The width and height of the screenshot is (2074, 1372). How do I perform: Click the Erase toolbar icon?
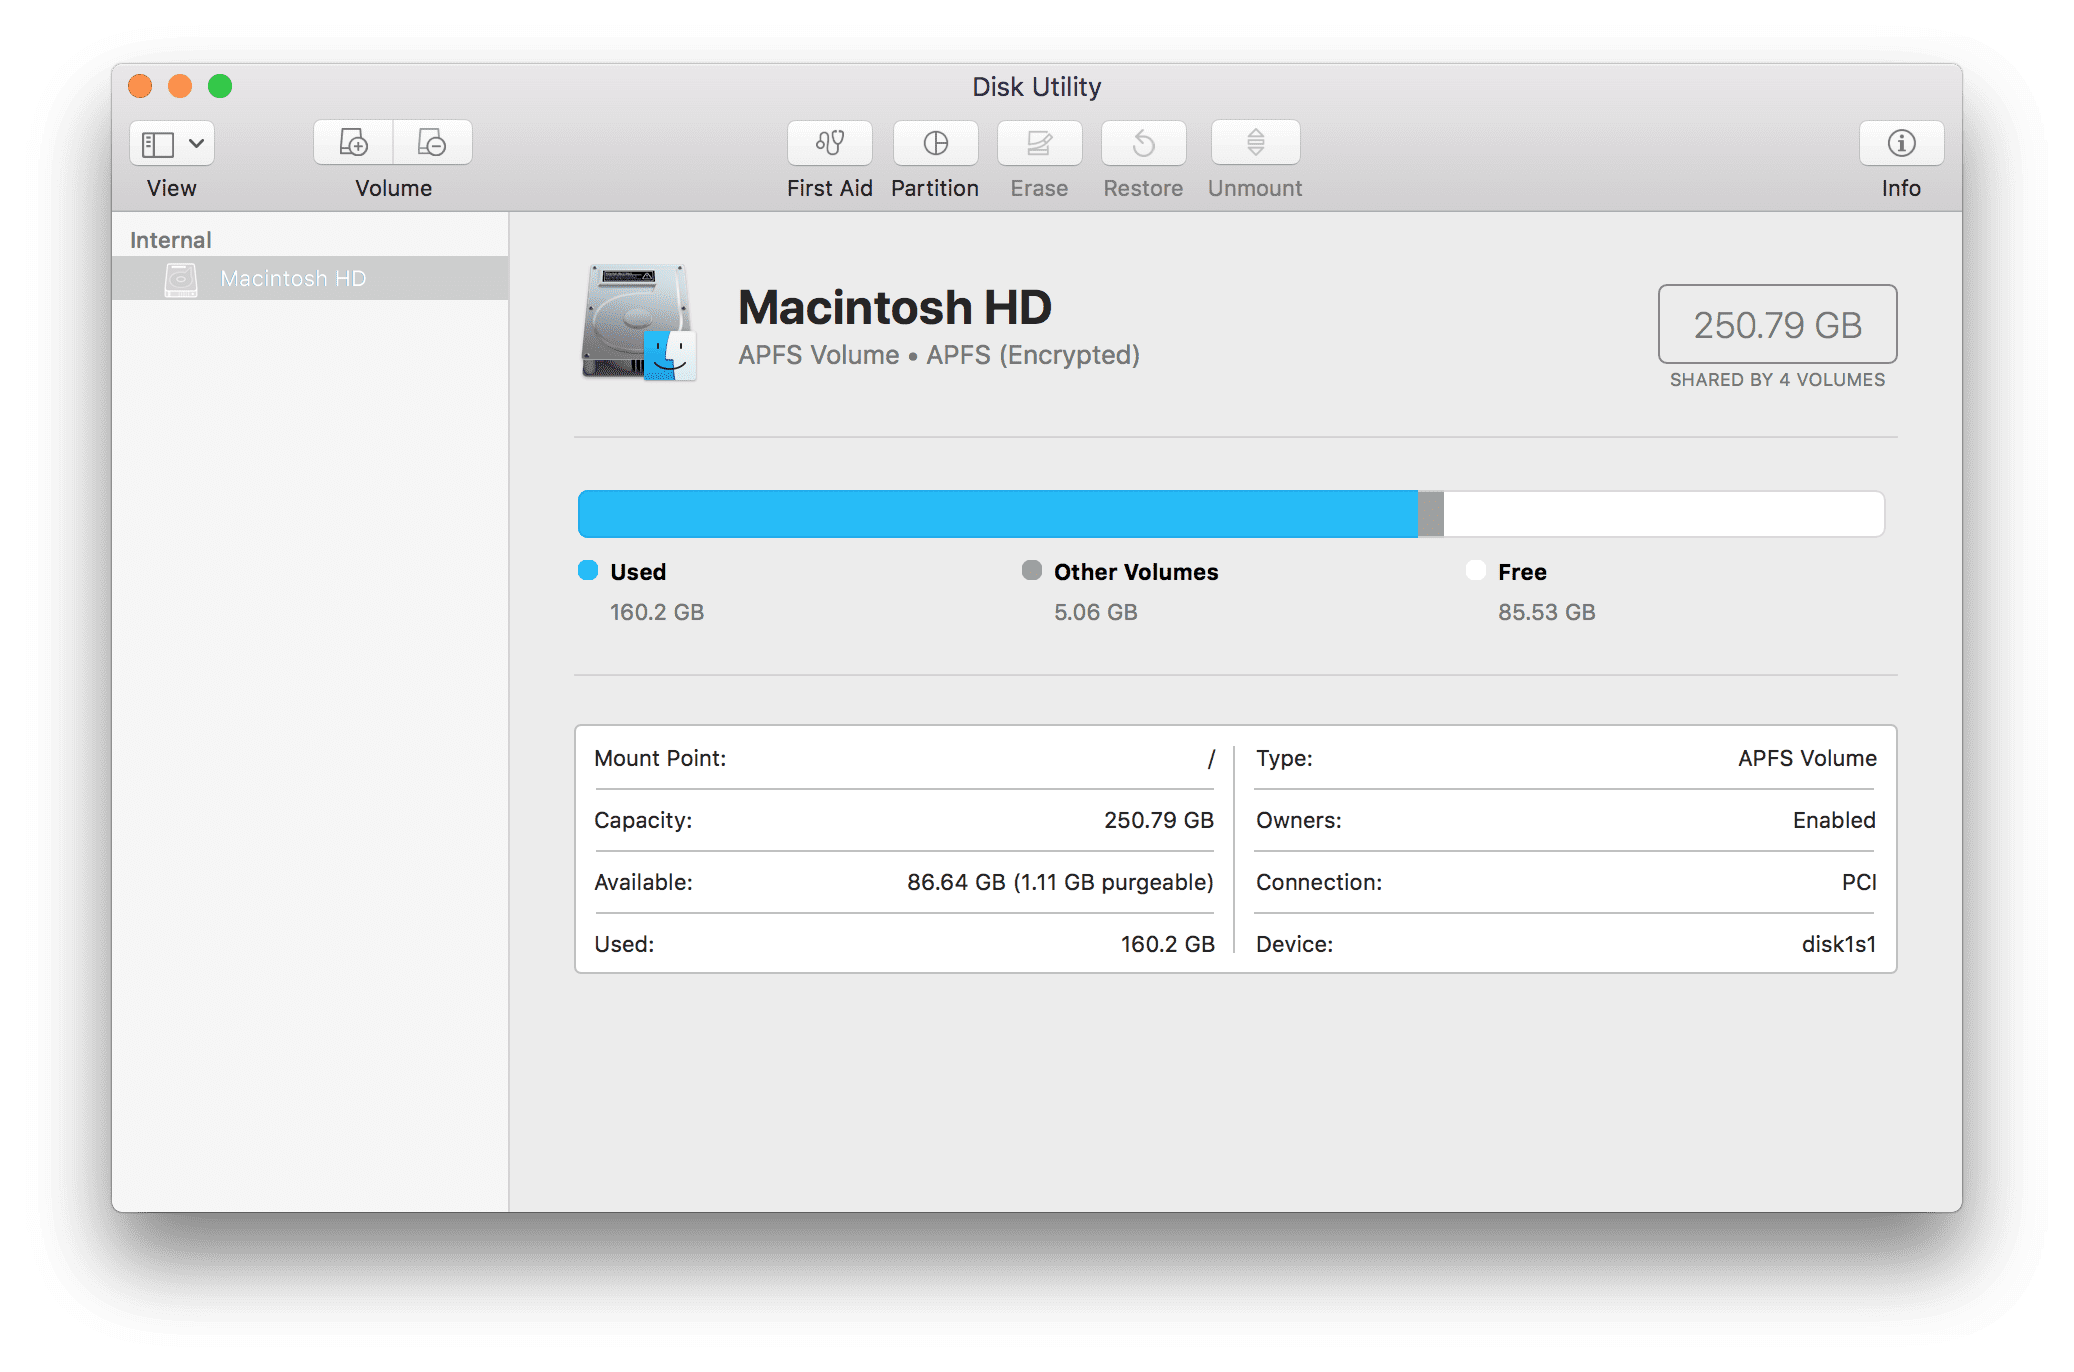[1039, 143]
